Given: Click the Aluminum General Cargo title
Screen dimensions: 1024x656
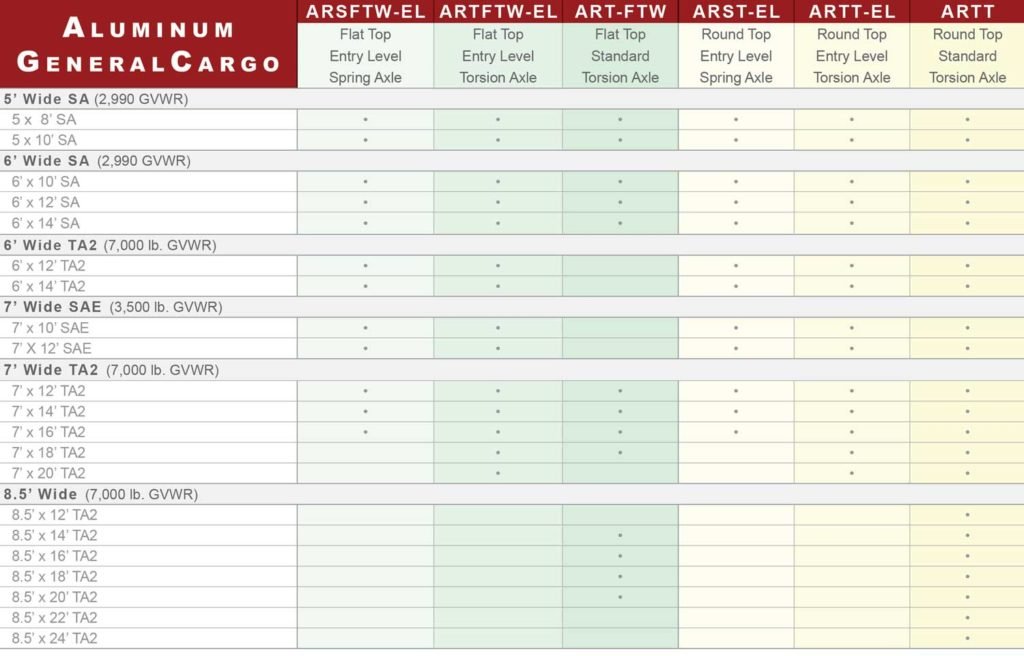Looking at the screenshot, I should coord(148,45).
